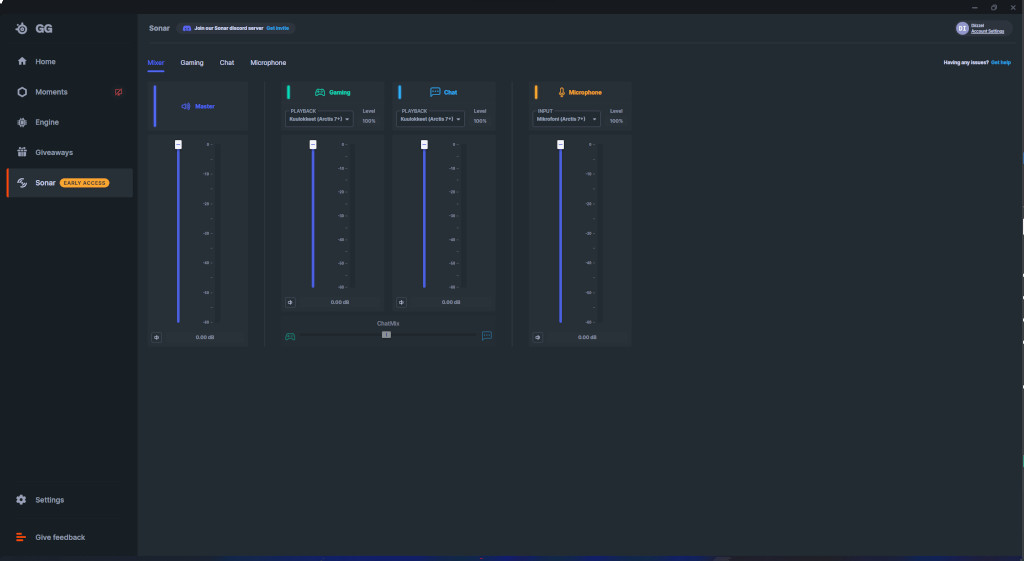This screenshot has width=1024, height=561.
Task: Switch to the Mixer tab
Action: (x=155, y=63)
